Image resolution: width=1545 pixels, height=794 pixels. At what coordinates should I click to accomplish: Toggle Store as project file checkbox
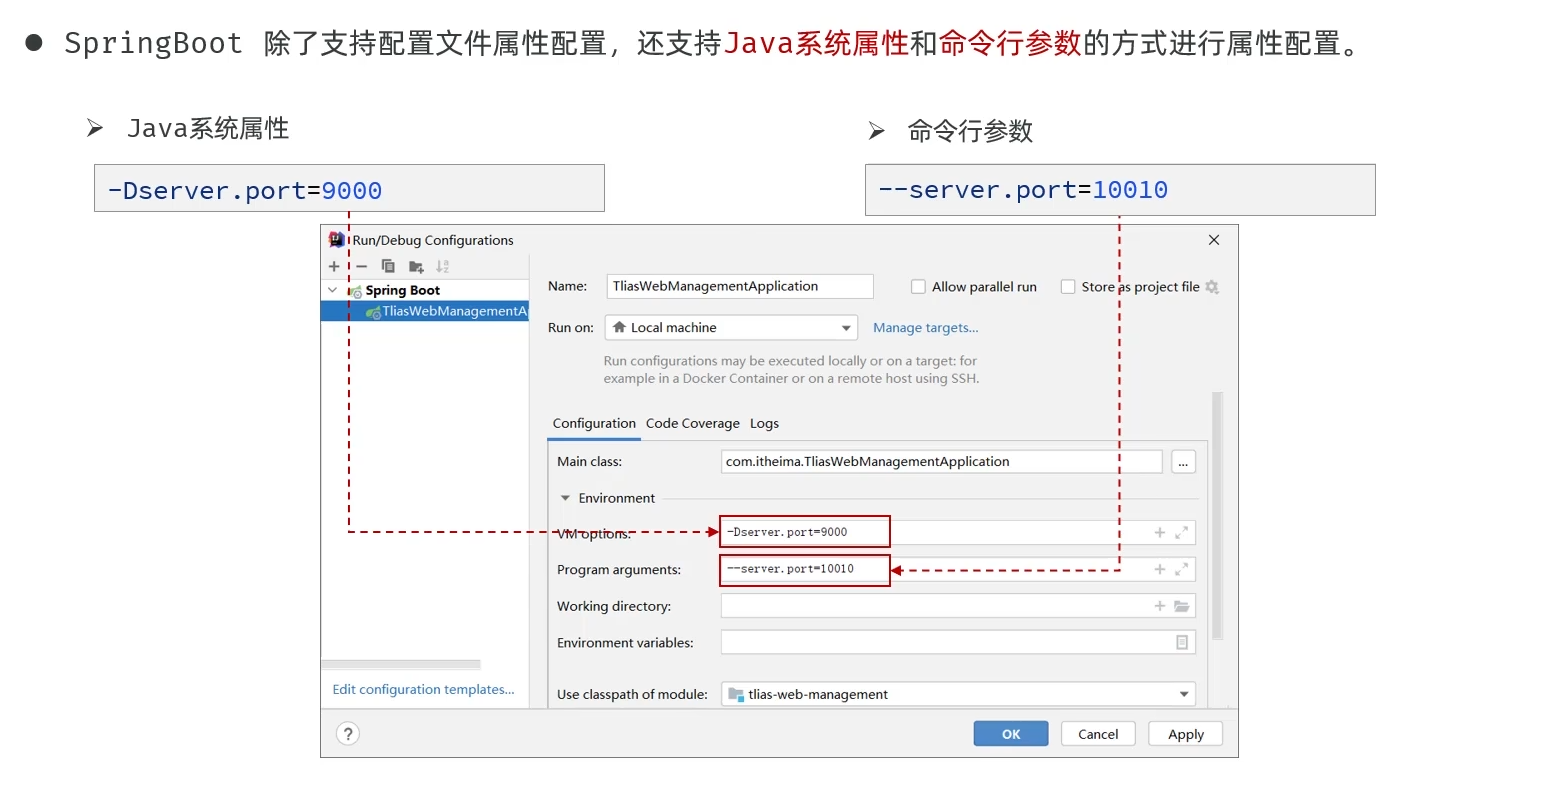click(x=1068, y=287)
